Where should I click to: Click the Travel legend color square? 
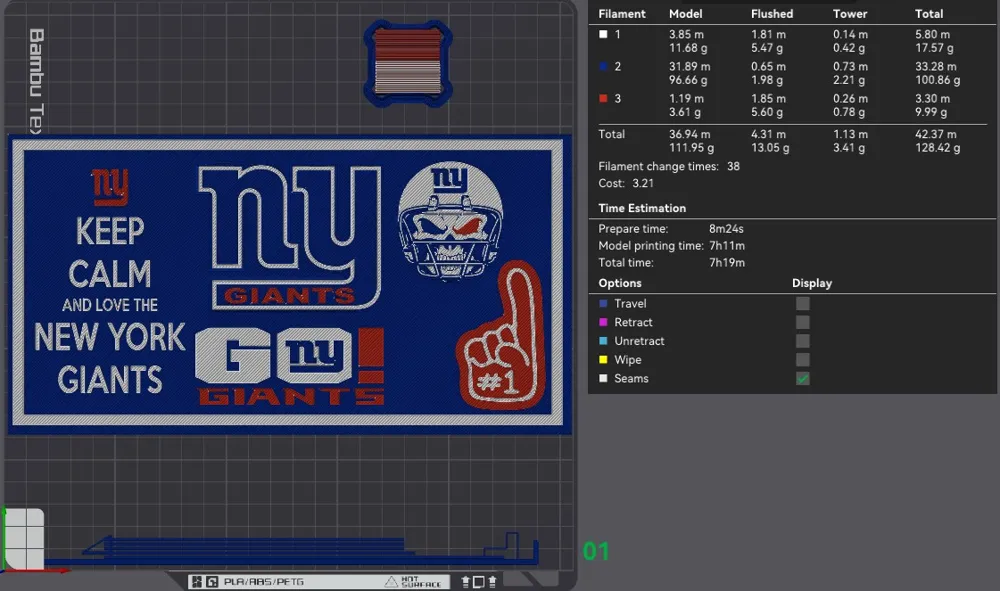[603, 303]
